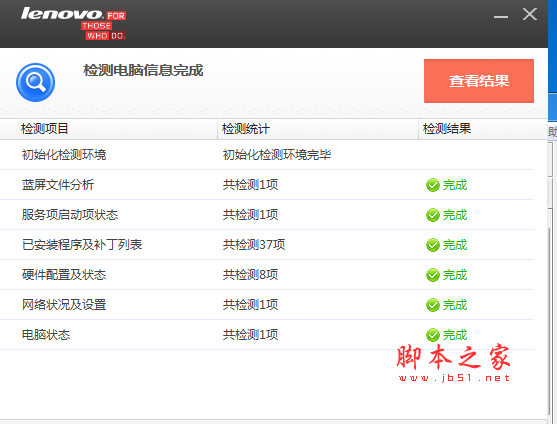Click the blue magnifier scan icon
This screenshot has height=424, width=557.
36,82
